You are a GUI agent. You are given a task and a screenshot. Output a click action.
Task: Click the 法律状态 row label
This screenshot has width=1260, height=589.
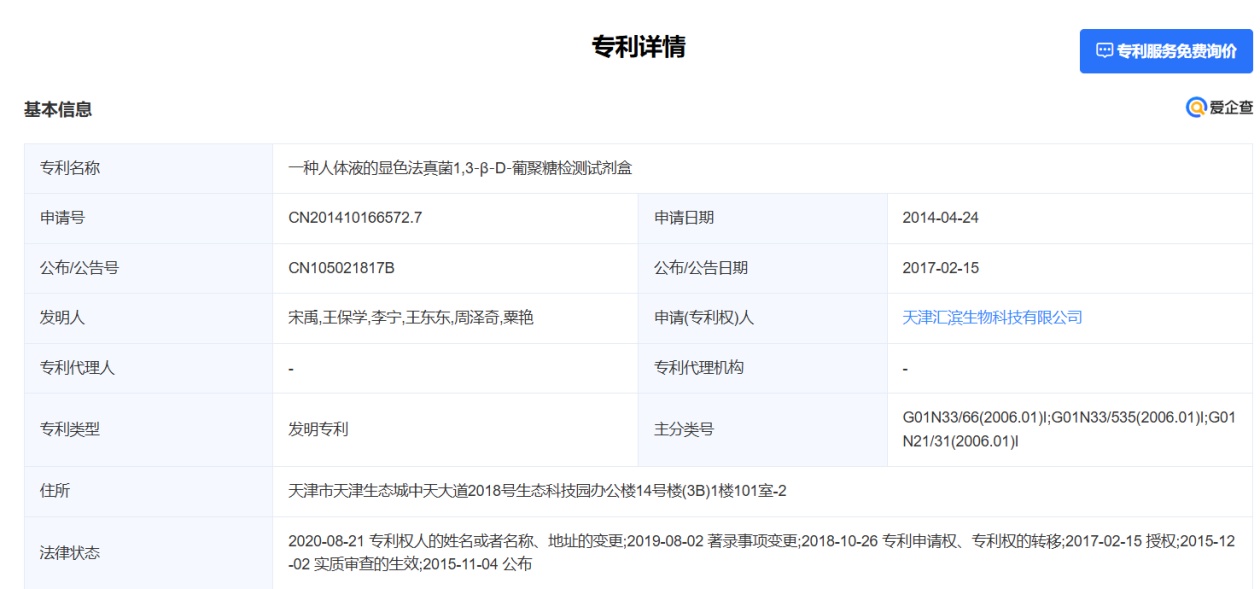coord(70,553)
